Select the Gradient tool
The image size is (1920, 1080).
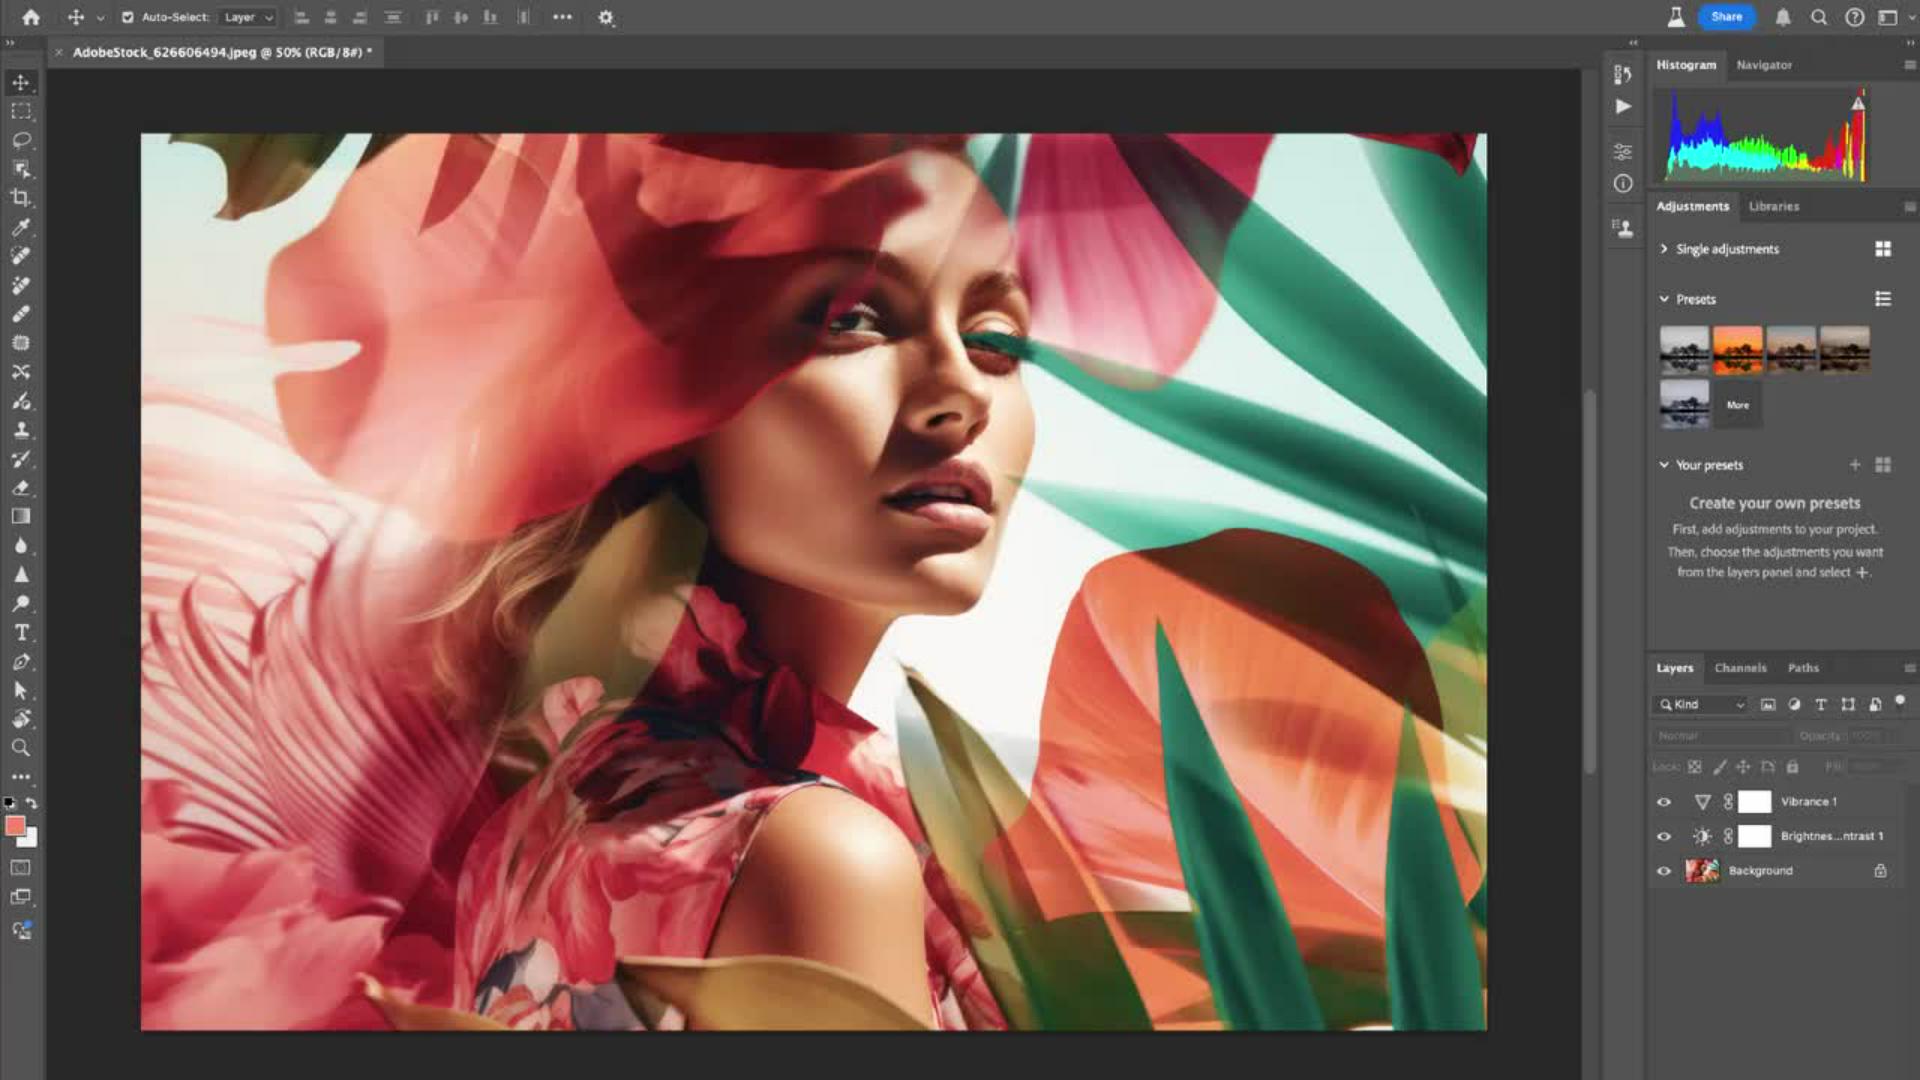pyautogui.click(x=21, y=517)
